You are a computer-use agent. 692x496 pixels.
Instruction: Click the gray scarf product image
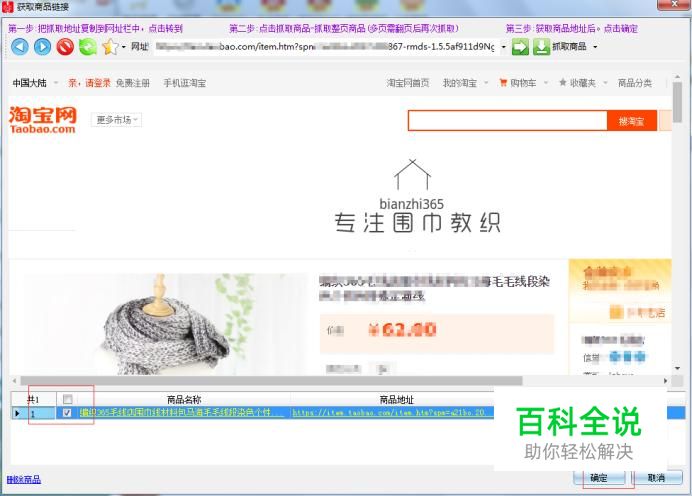164,324
